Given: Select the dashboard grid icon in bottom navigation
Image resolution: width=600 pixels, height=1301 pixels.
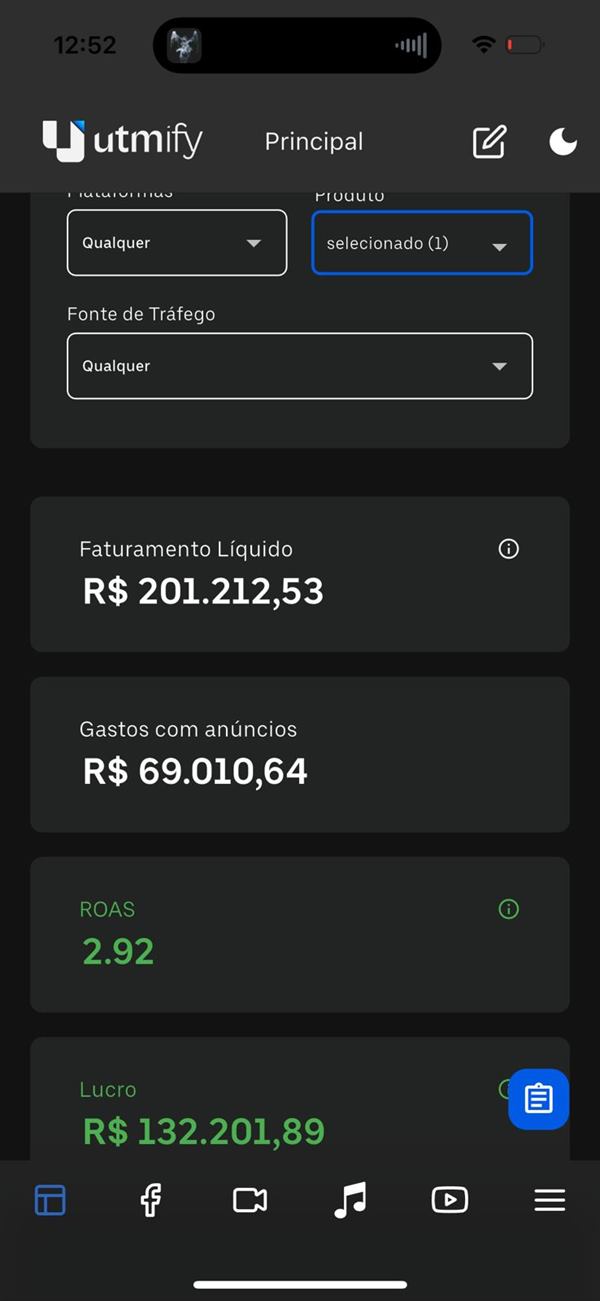Looking at the screenshot, I should 49,1200.
